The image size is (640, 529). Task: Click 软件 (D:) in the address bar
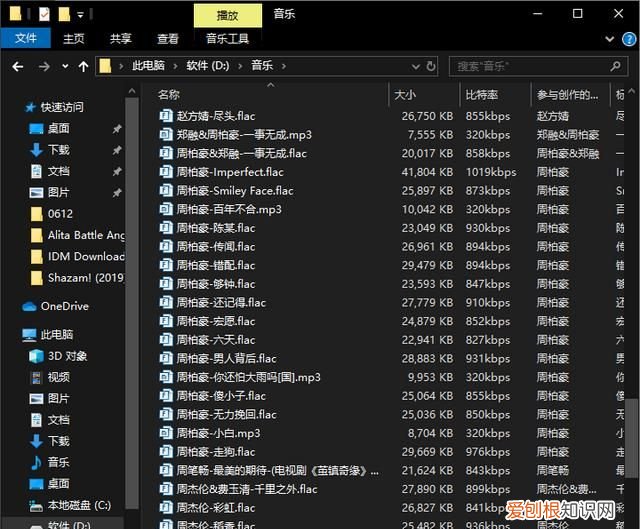pos(208,66)
